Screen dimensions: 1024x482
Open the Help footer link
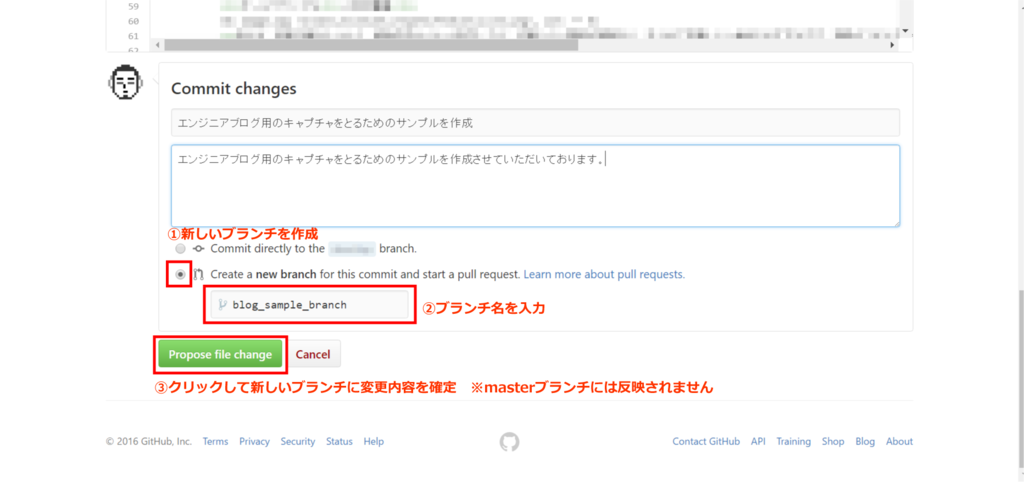[x=374, y=442]
